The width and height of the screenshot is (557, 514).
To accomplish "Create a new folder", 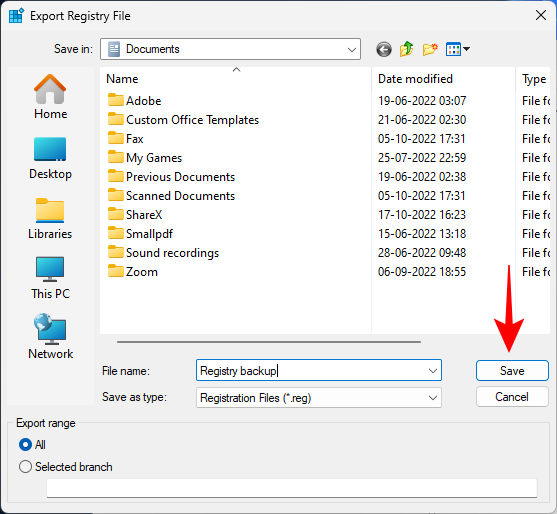I will click(429, 49).
